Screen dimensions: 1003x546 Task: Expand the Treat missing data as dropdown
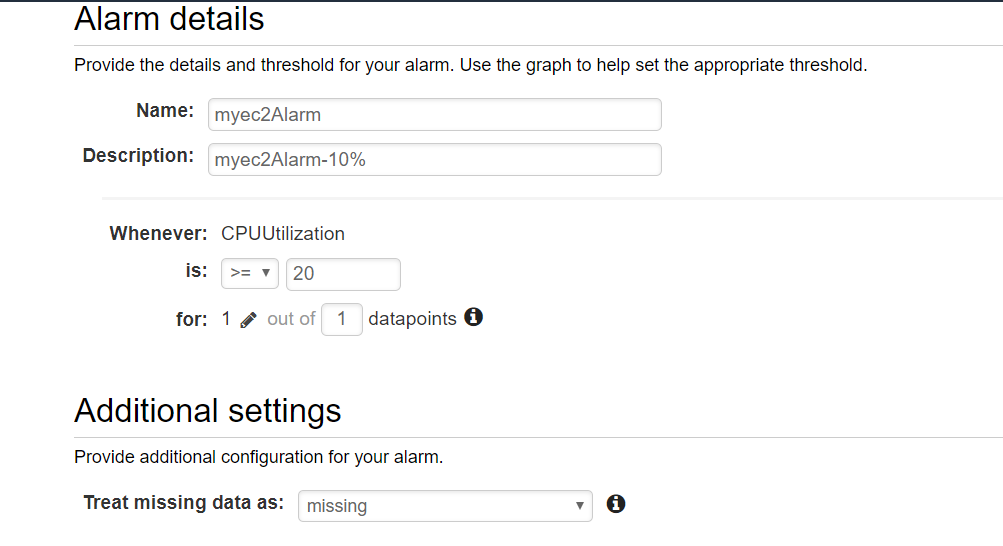coord(445,506)
